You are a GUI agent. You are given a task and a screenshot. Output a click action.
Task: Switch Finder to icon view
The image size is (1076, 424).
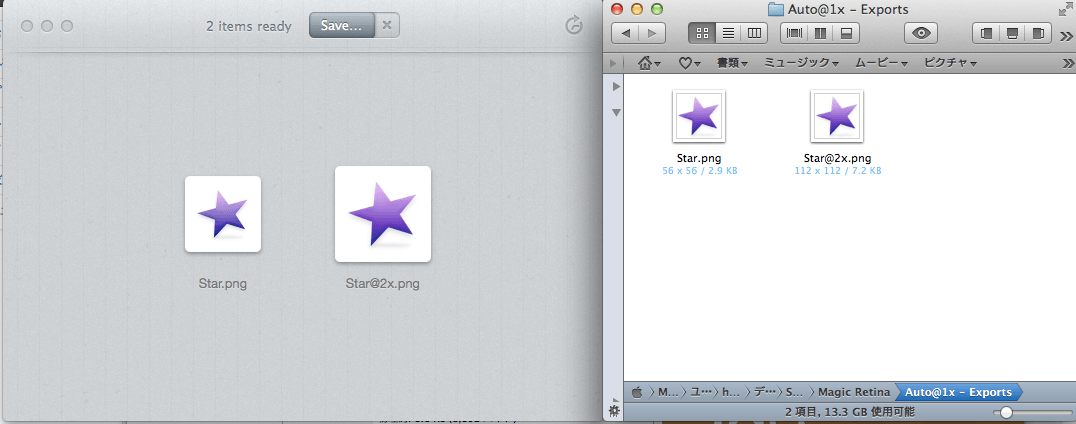[702, 33]
